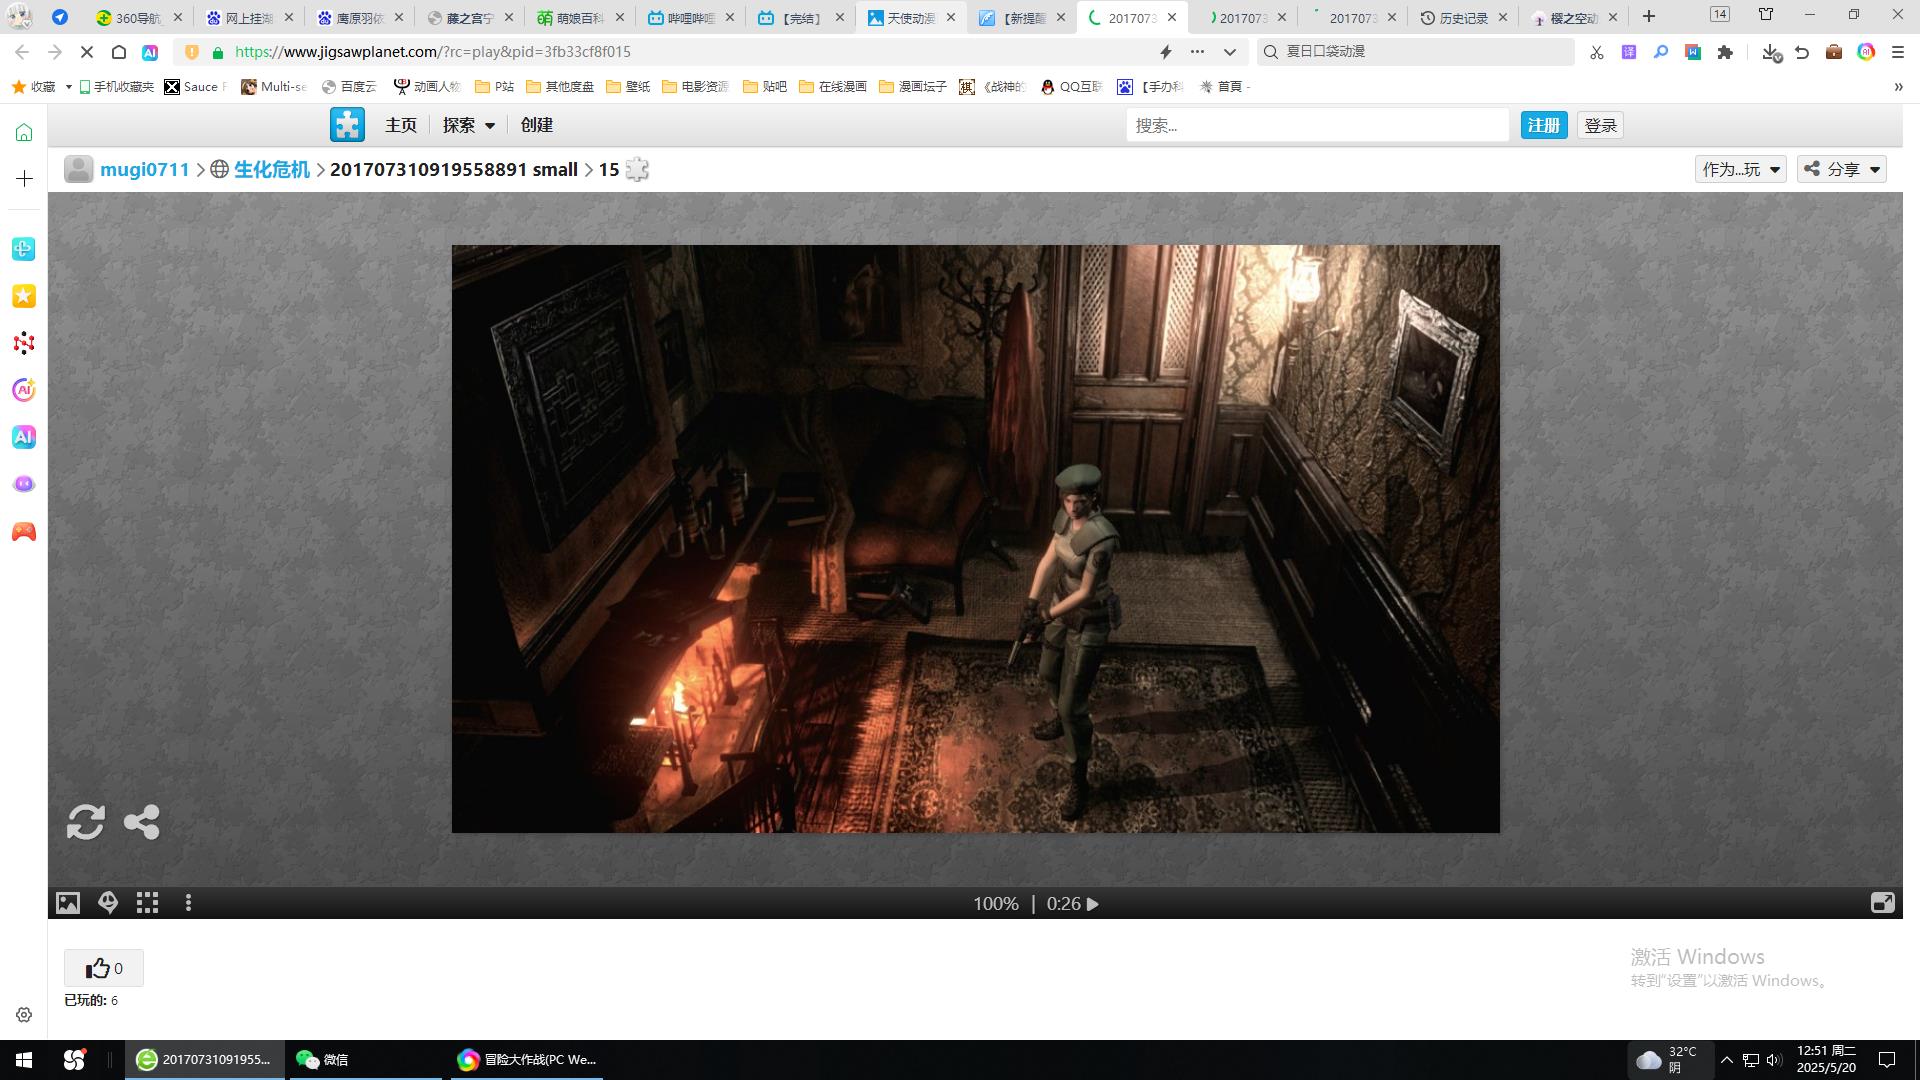Click the volume icon in system tray
The image size is (1920, 1080).
[x=1774, y=1060]
